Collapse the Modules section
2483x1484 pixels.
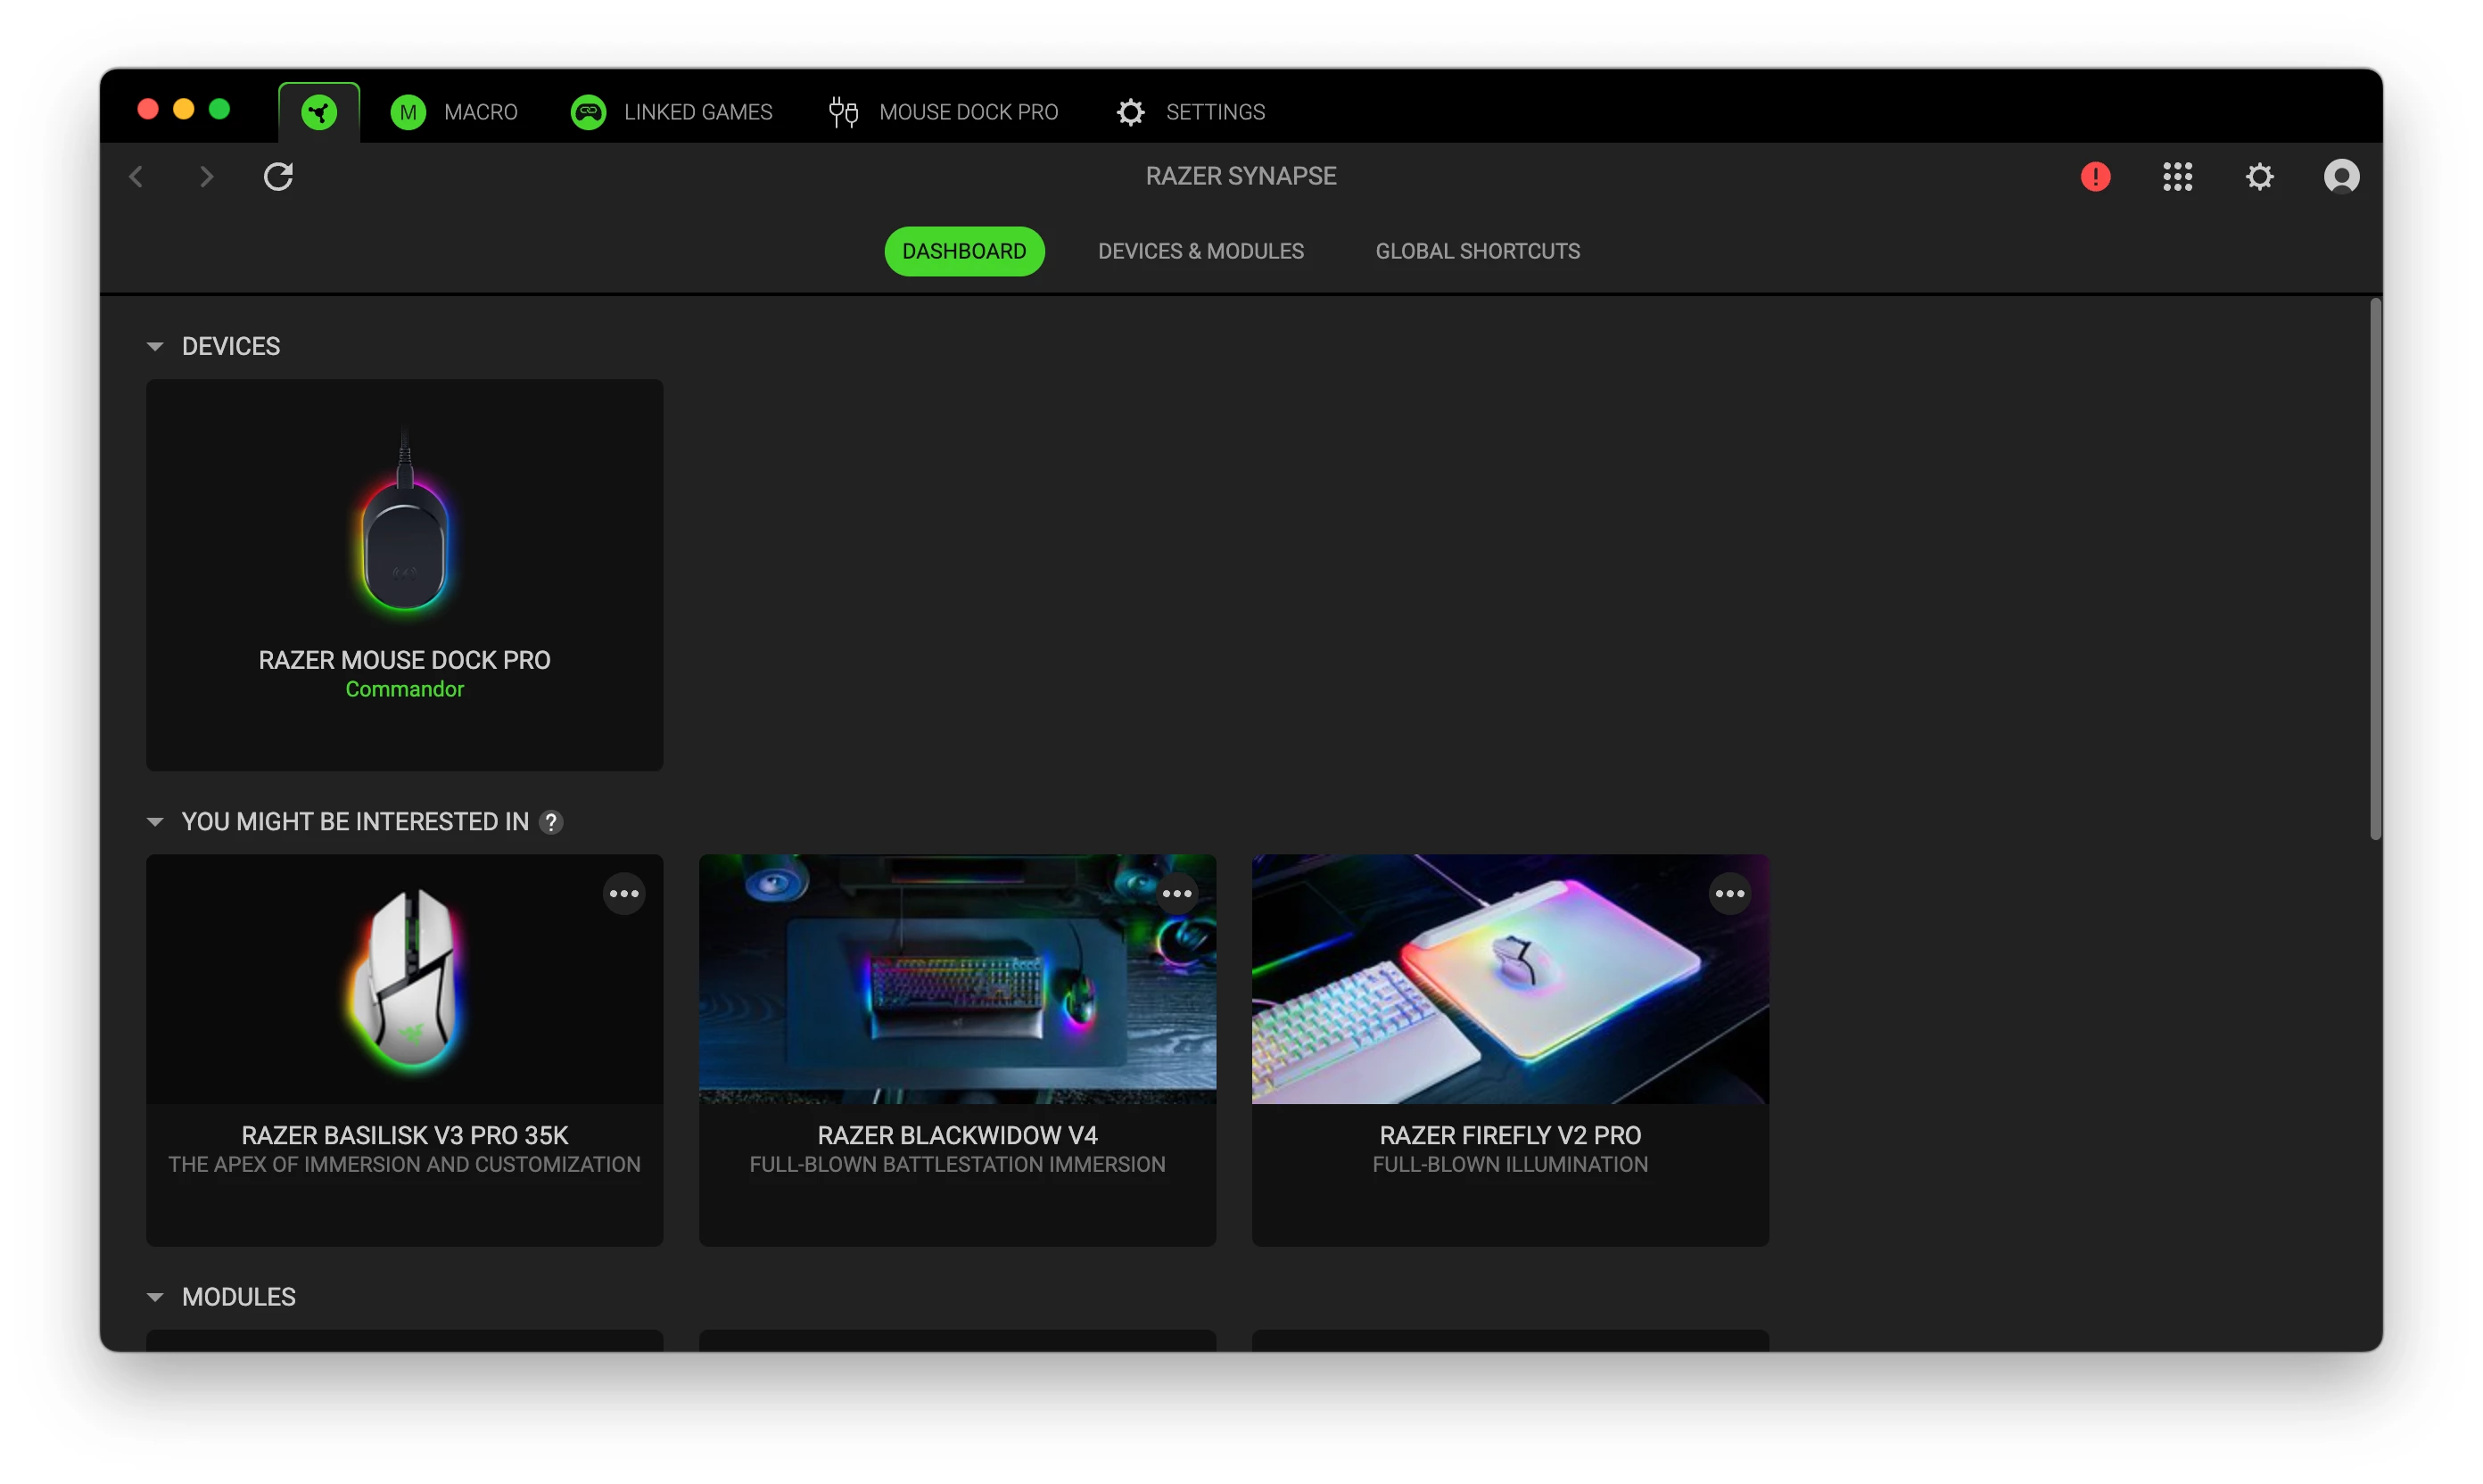155,1297
